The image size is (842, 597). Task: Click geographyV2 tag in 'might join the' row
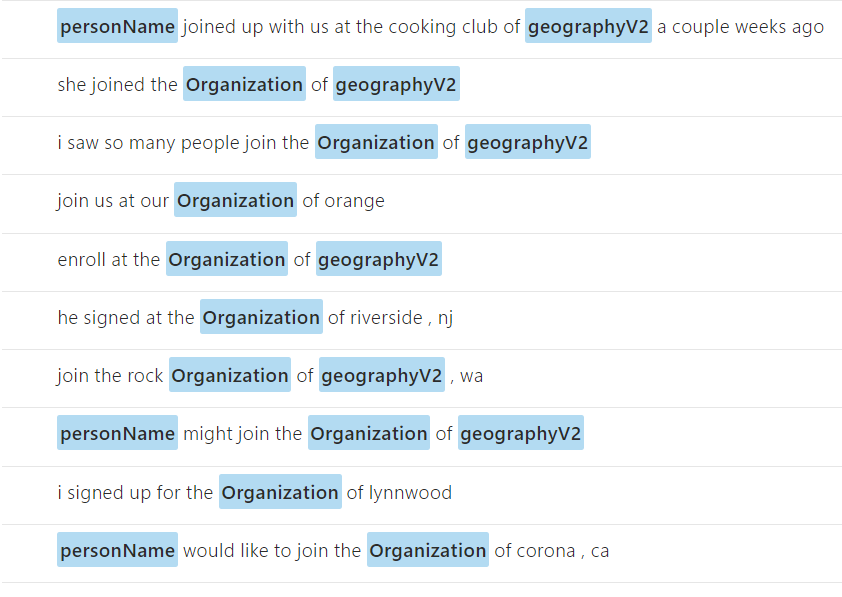point(521,433)
